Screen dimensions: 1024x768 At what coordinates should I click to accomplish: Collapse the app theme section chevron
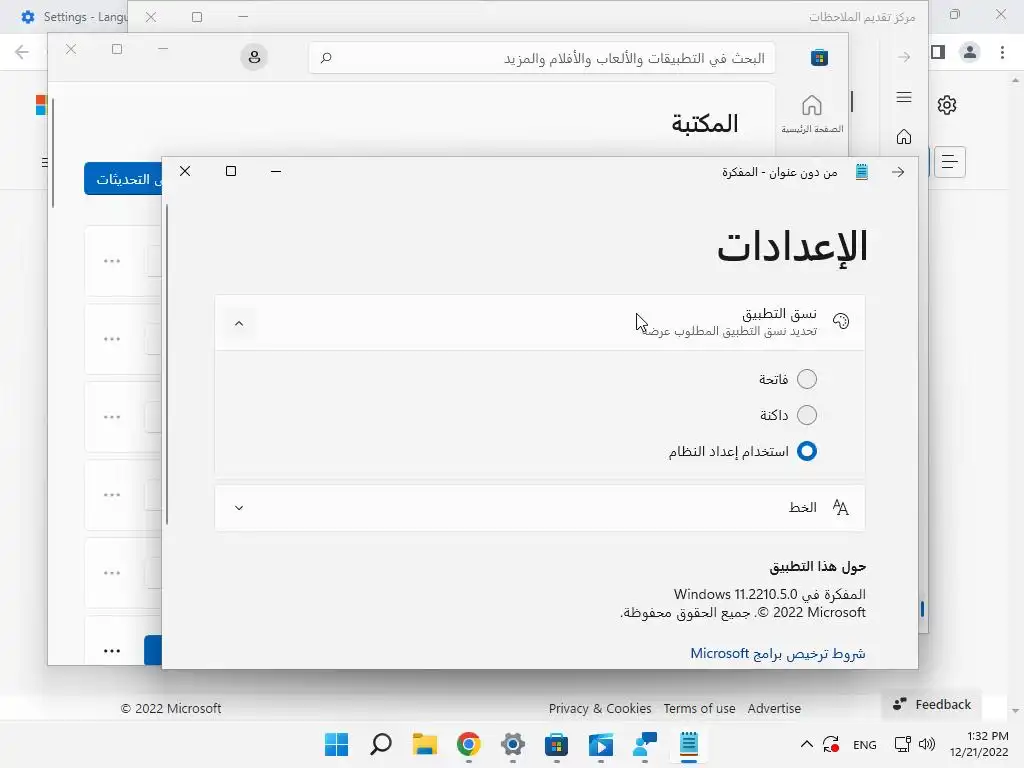click(x=239, y=323)
